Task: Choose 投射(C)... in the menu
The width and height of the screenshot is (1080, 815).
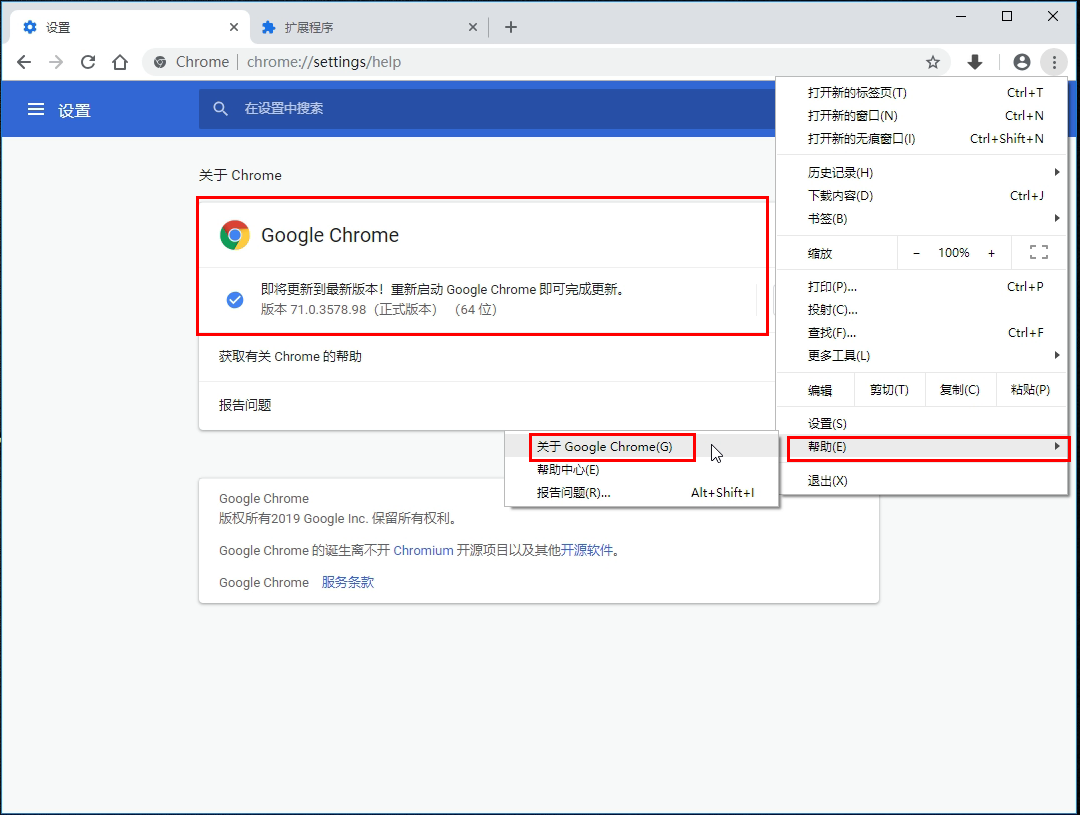Action: (922, 310)
